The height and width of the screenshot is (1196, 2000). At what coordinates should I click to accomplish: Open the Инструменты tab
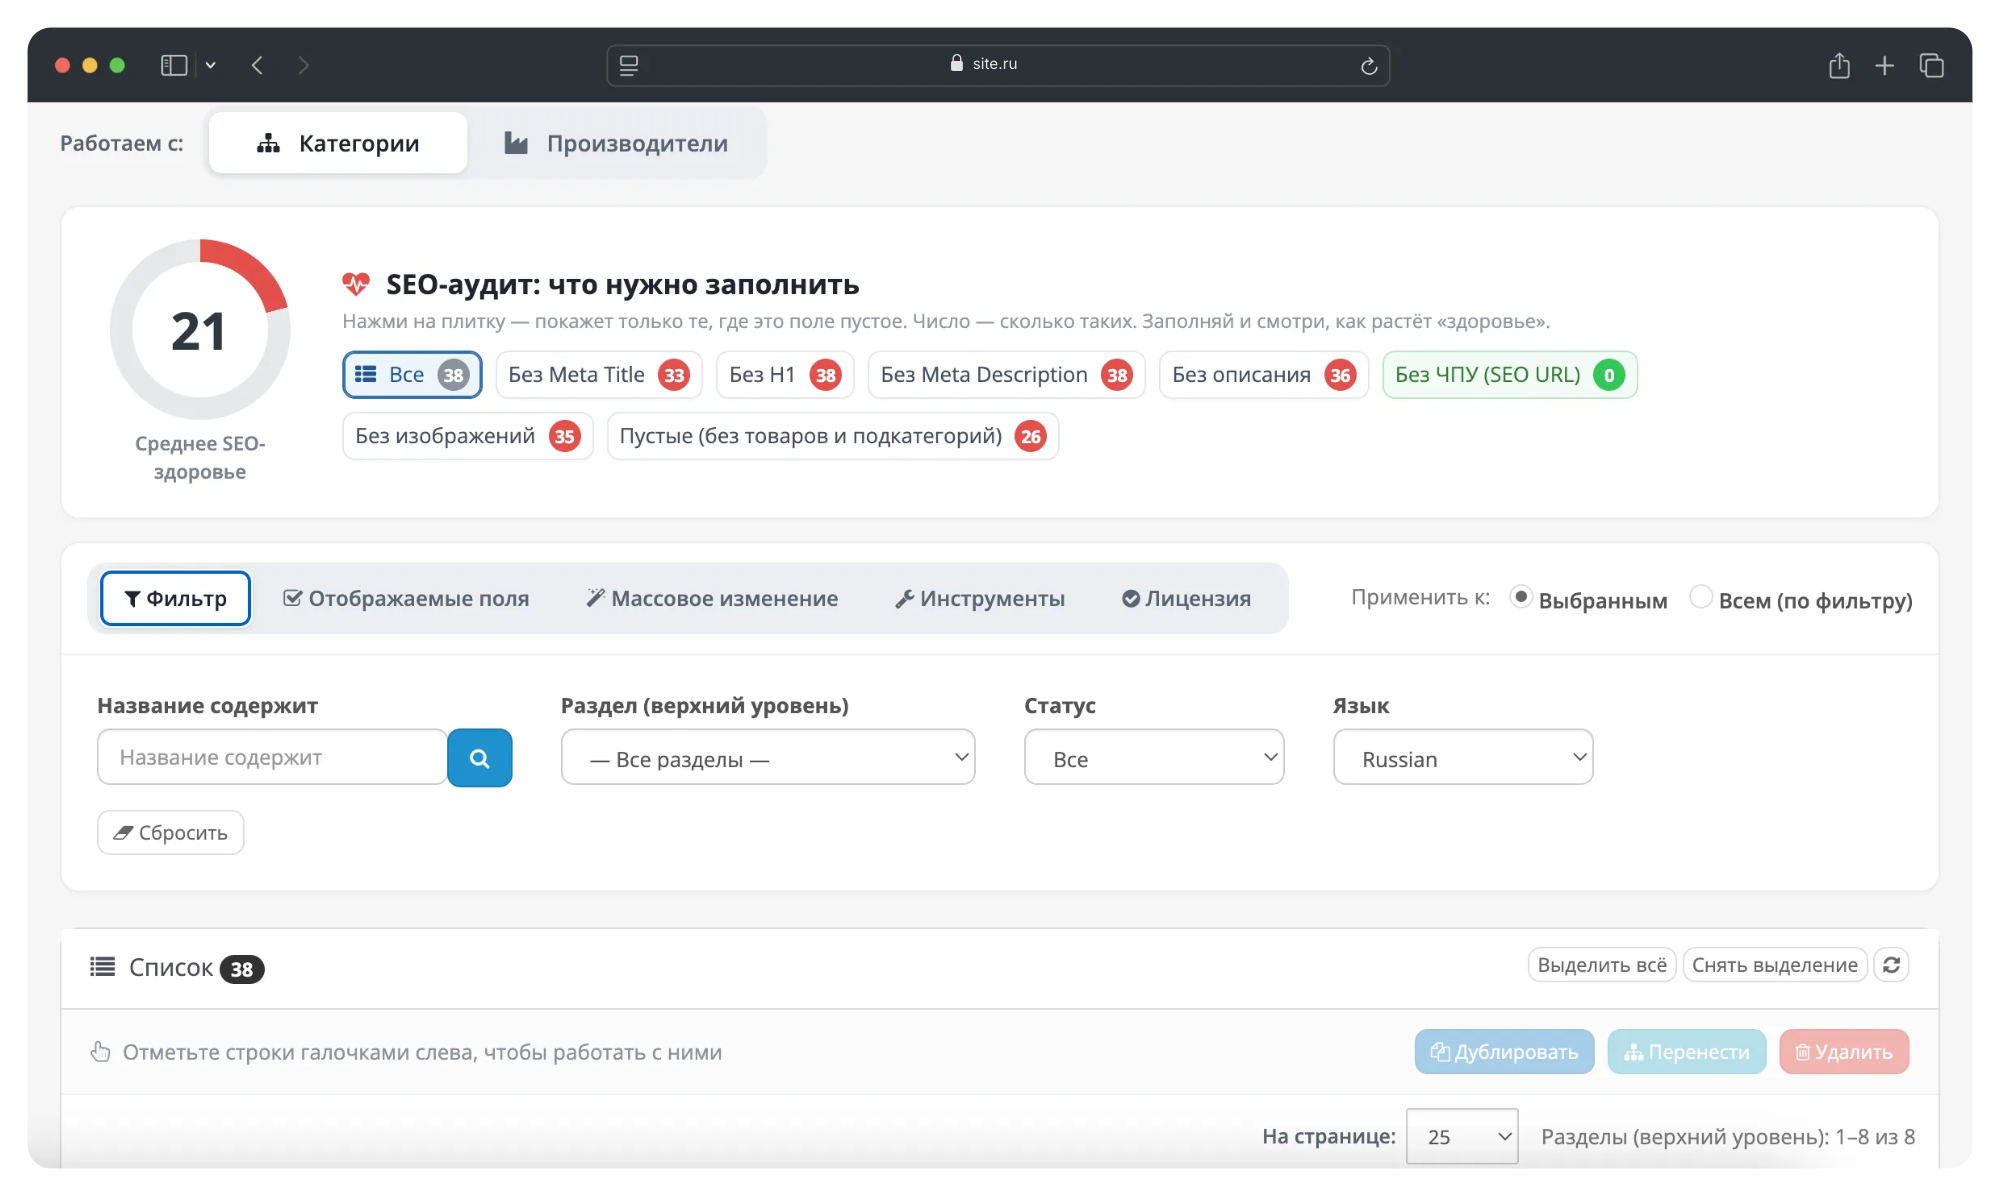(x=980, y=598)
